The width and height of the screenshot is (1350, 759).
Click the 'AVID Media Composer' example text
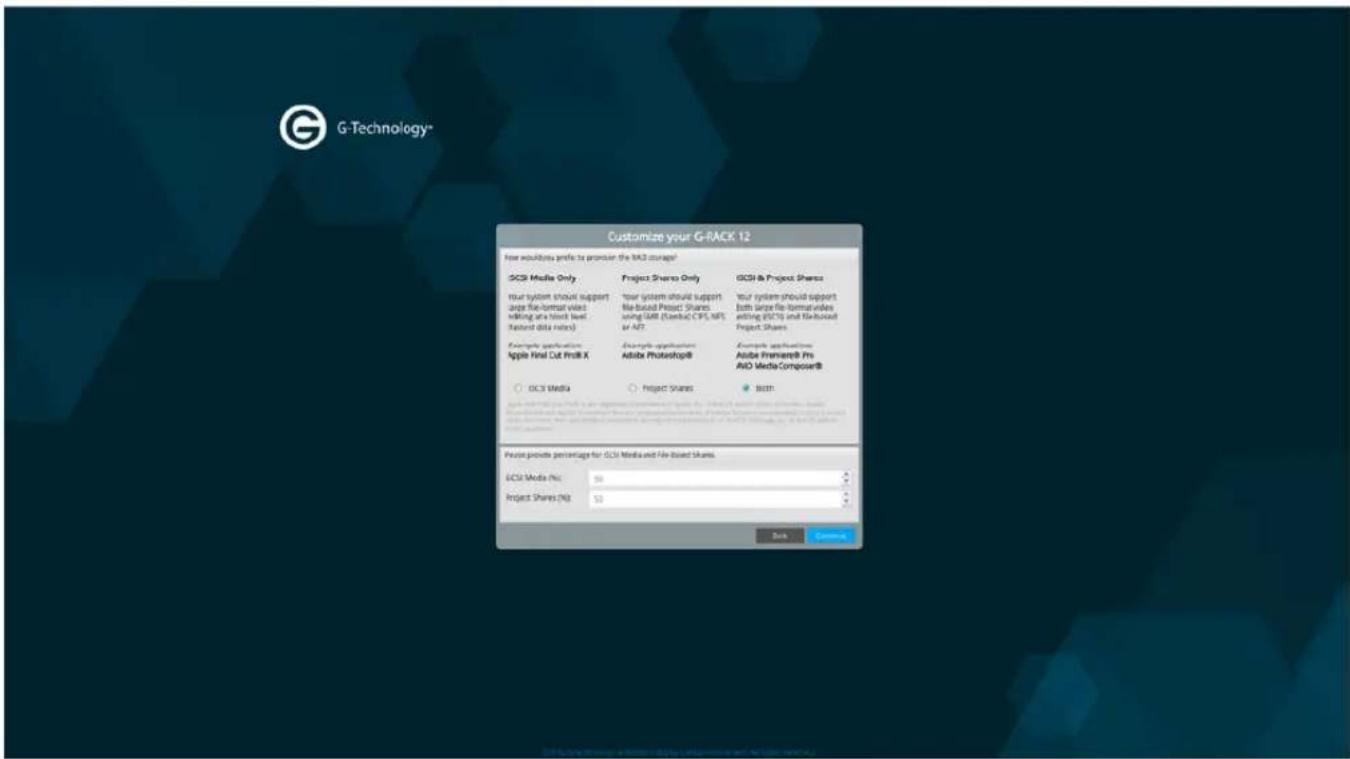point(779,366)
